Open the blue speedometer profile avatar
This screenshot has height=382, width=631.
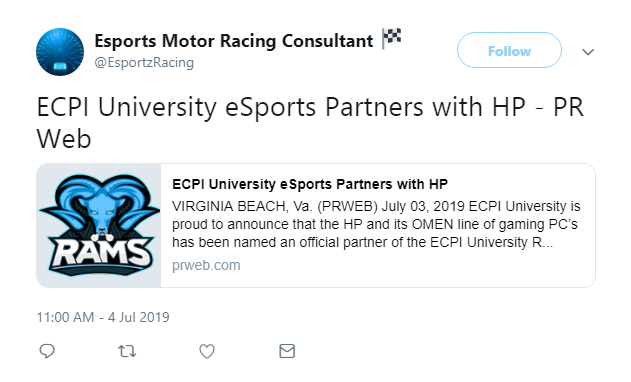click(60, 52)
